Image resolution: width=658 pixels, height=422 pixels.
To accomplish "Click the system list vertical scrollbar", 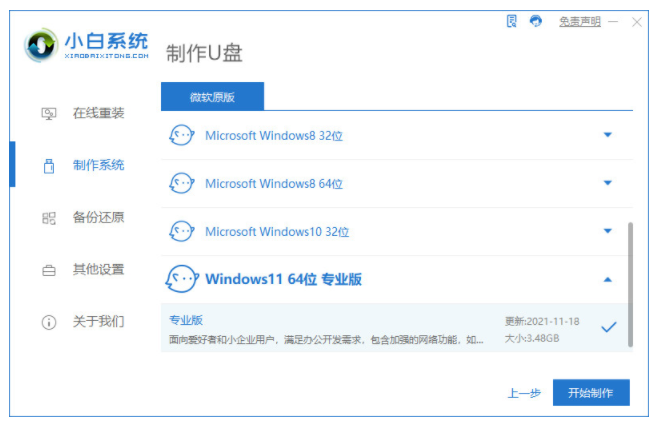I will point(630,285).
